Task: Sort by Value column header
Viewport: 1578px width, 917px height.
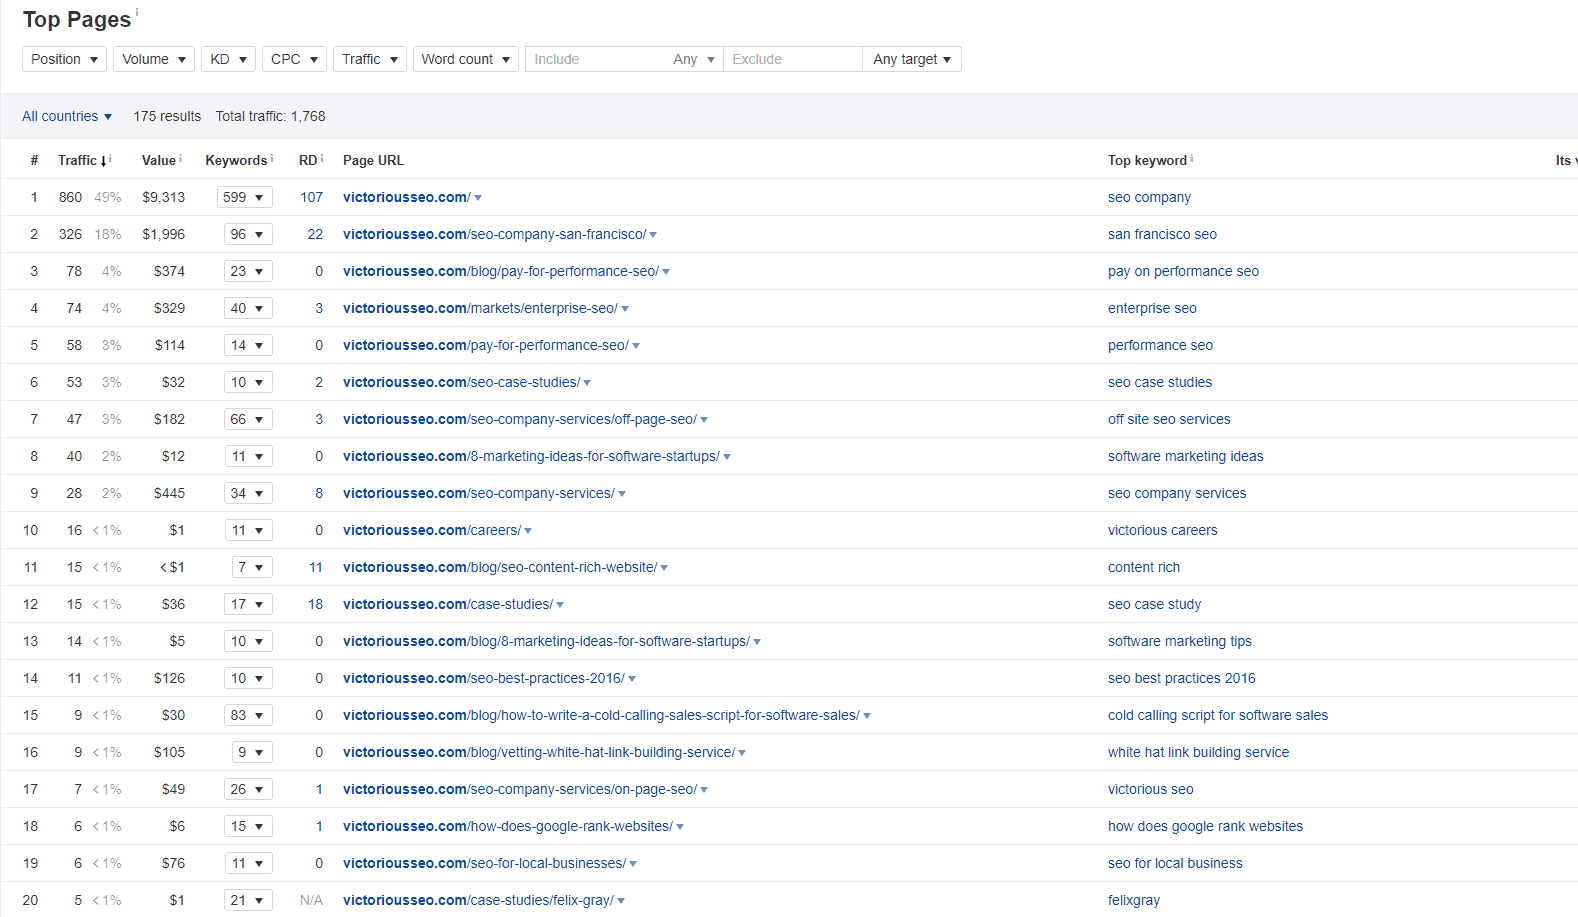Action: click(158, 160)
